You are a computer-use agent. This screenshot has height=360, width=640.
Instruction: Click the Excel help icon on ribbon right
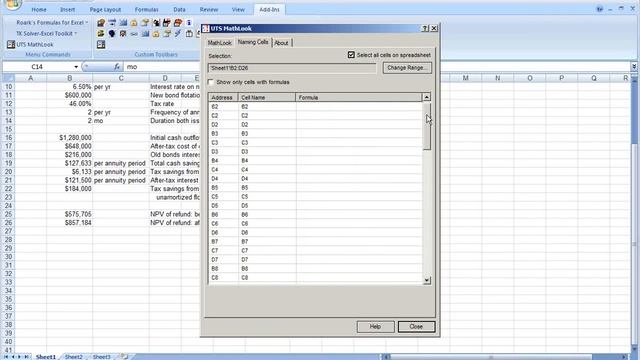(x=599, y=9)
